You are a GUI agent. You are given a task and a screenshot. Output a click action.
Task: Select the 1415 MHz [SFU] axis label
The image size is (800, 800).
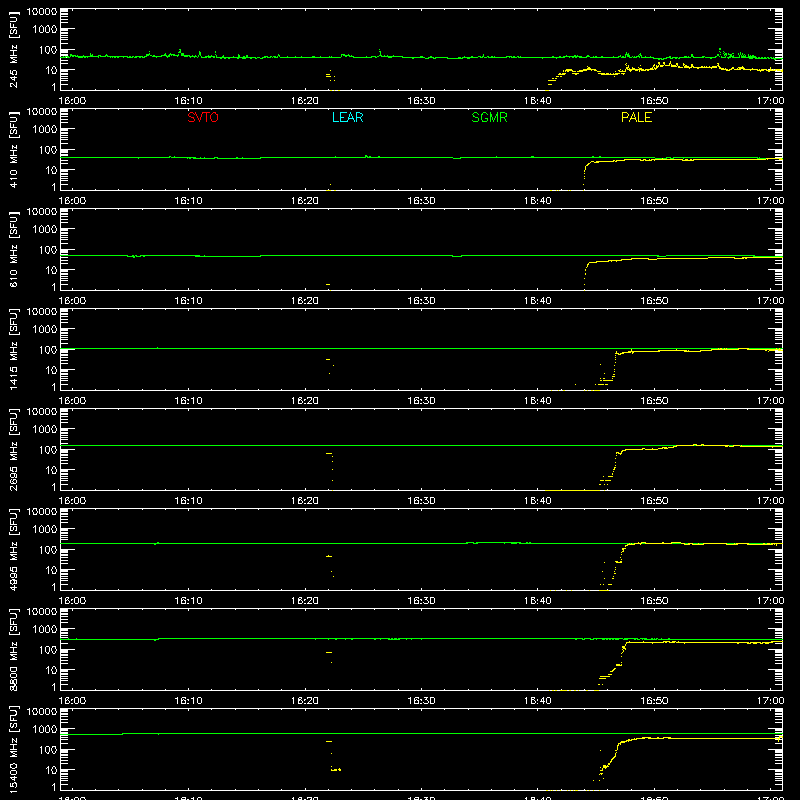[x=14, y=349]
